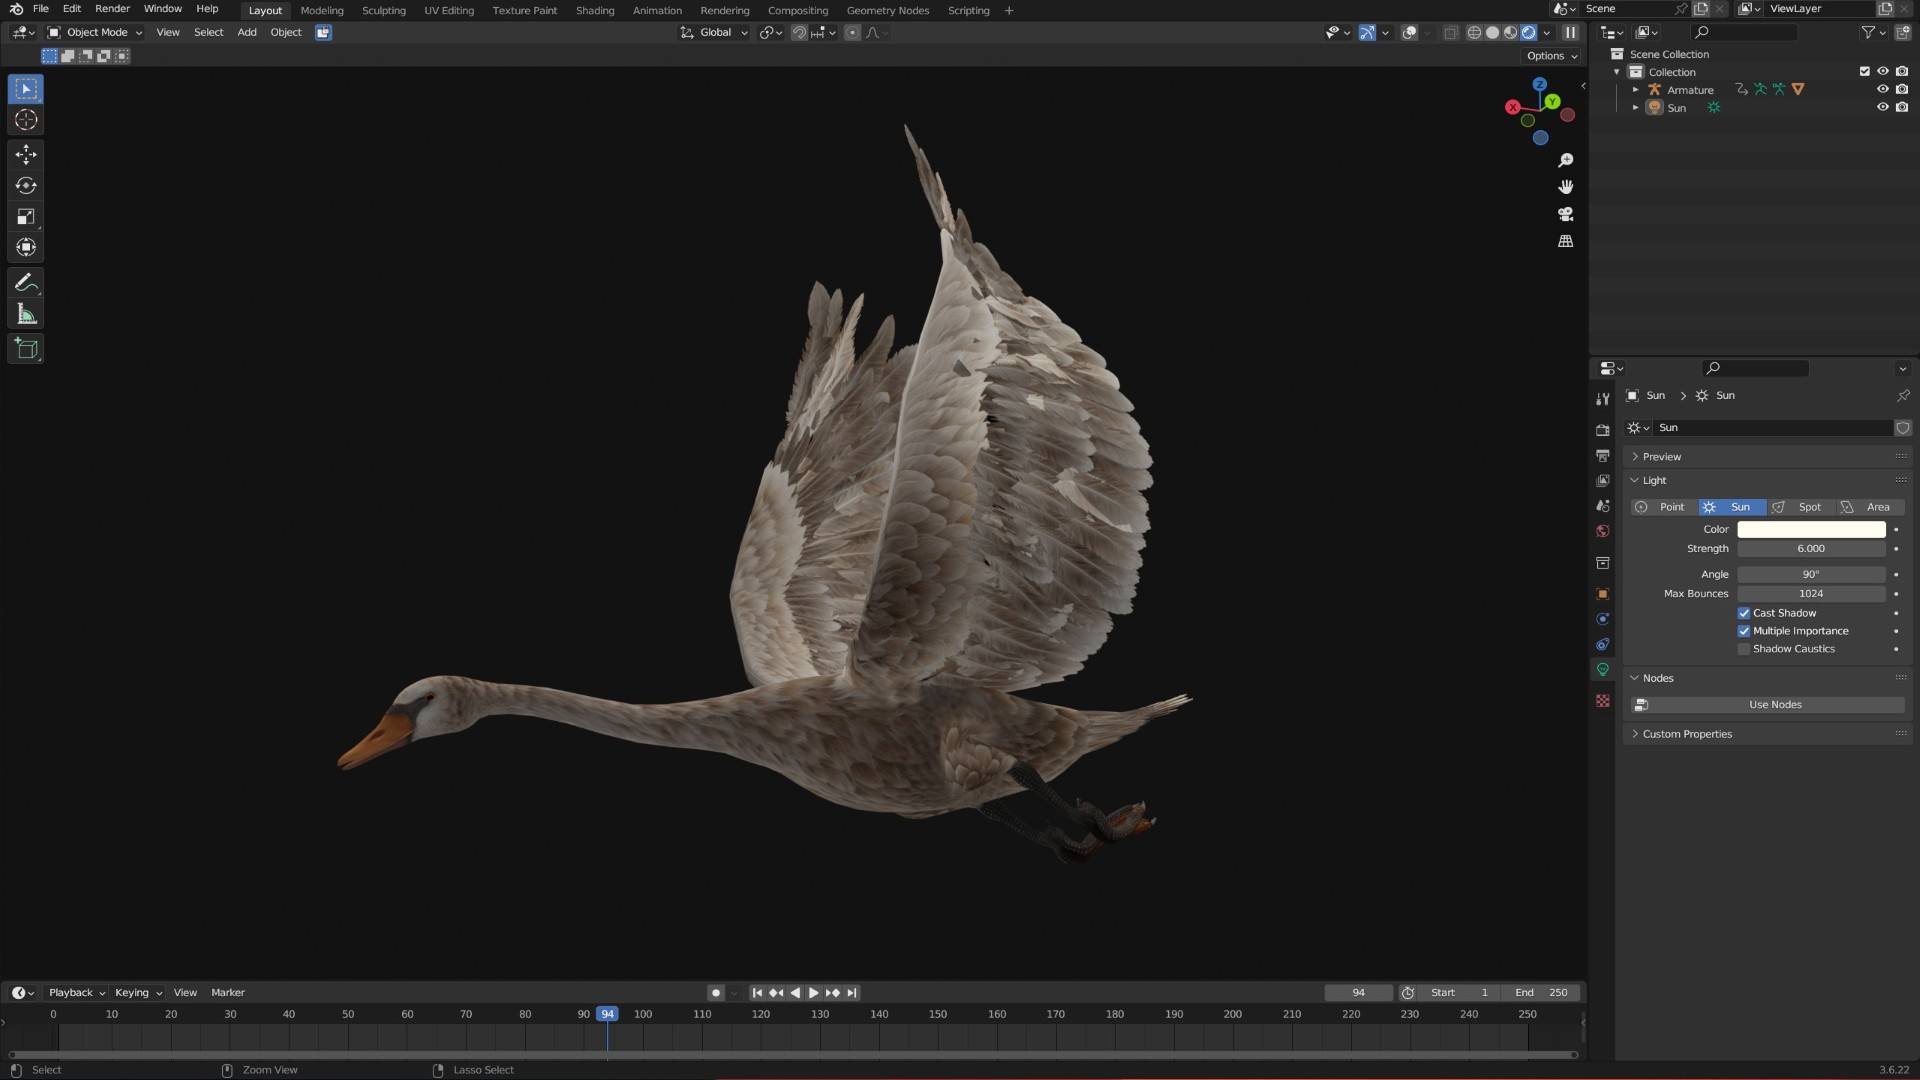Choose the Measure tool
Screen dimensions: 1920x1080
point(26,315)
